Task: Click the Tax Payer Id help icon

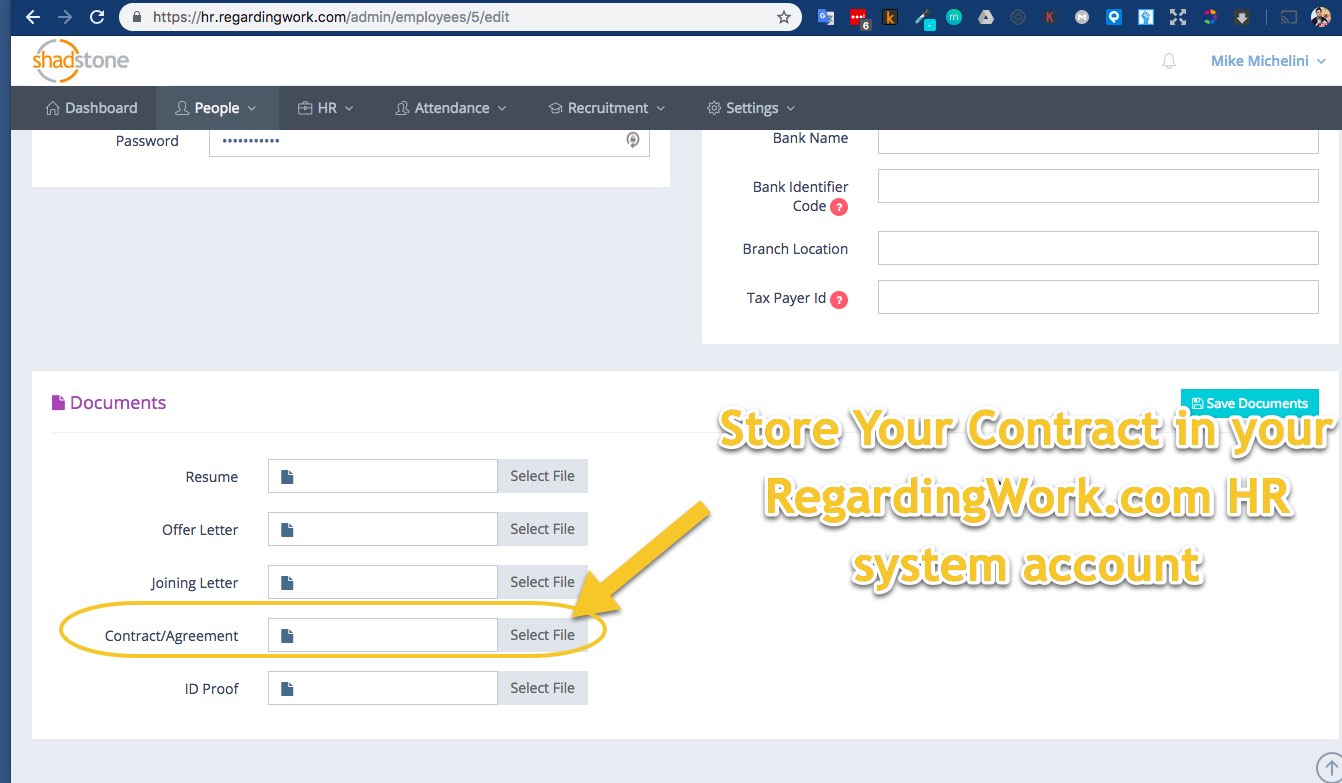Action: click(x=839, y=299)
